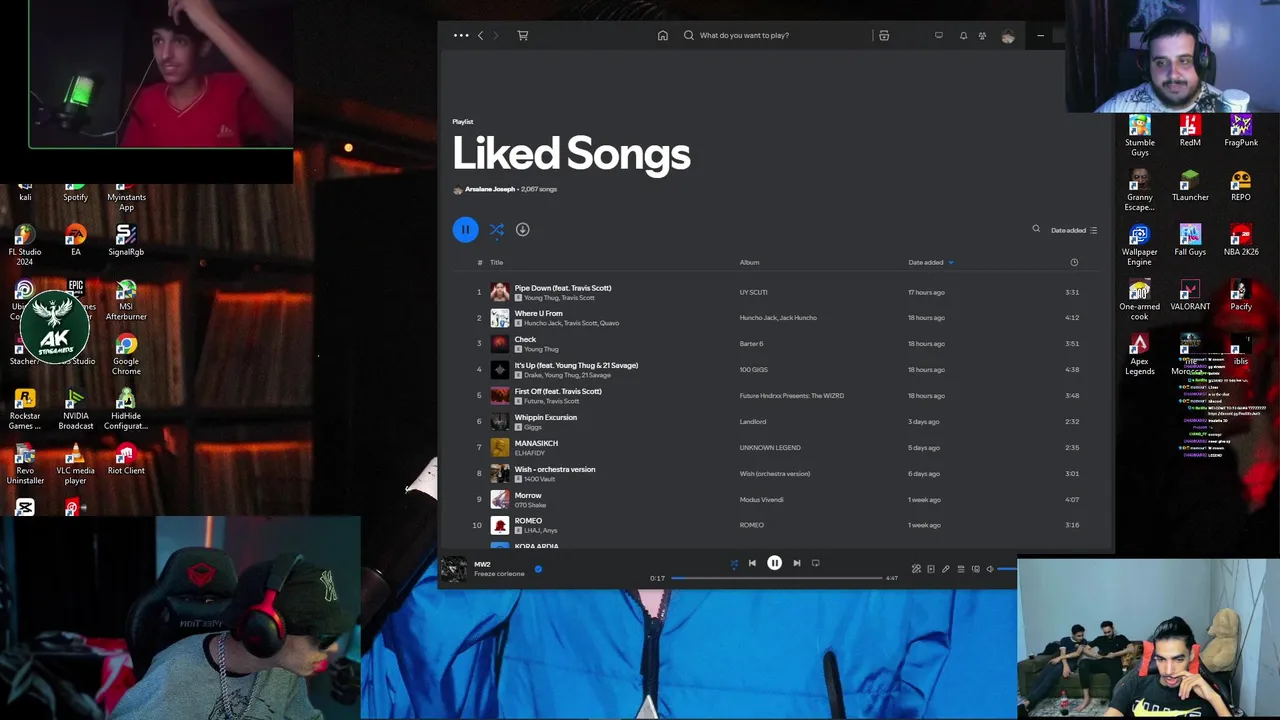Open the Google Chrome desktop shortcut
This screenshot has width=1280, height=720.
click(126, 354)
